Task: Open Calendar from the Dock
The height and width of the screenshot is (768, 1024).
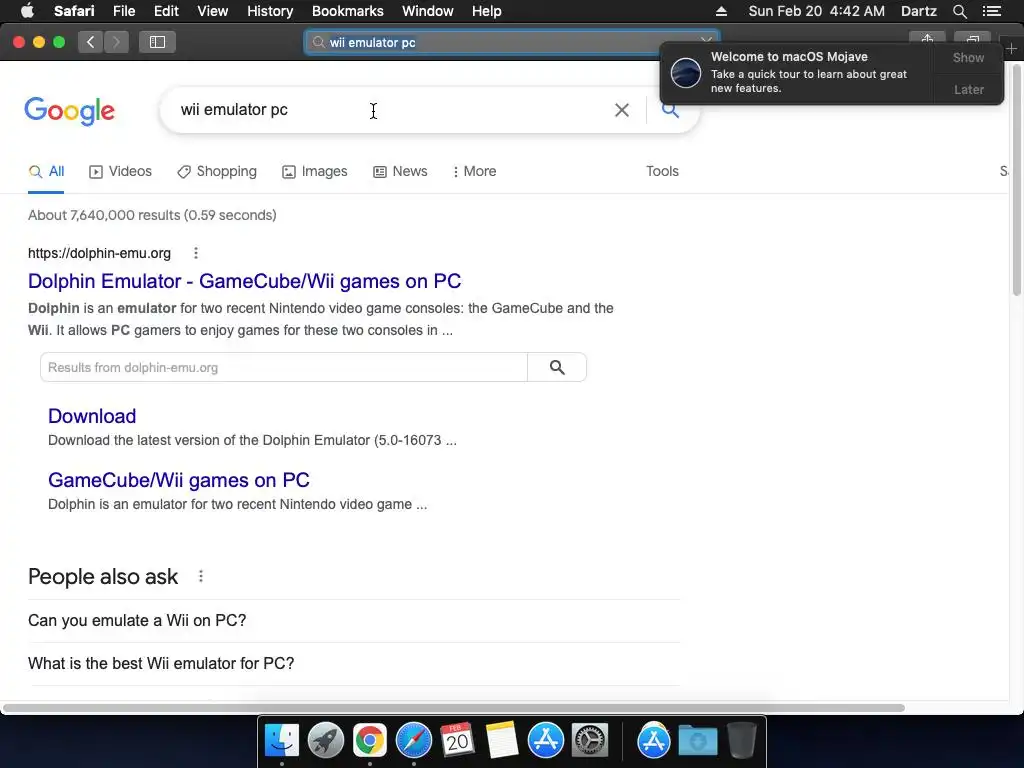Action: pos(457,741)
